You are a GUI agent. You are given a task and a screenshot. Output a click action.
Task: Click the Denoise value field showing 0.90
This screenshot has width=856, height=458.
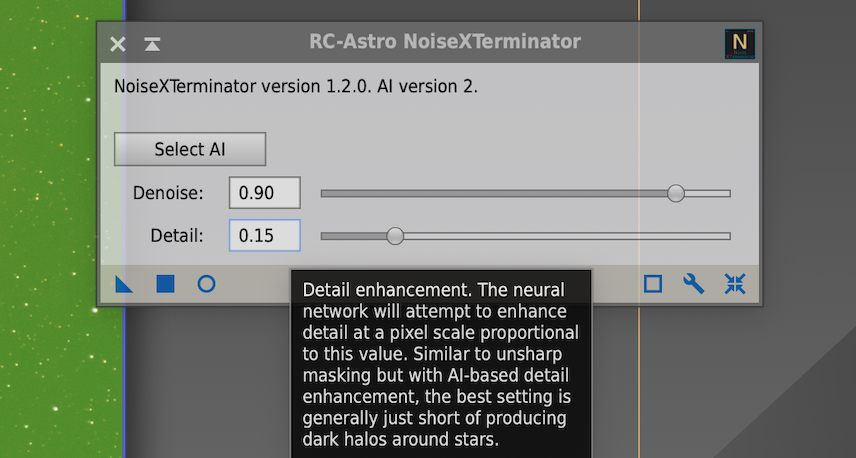(x=265, y=192)
